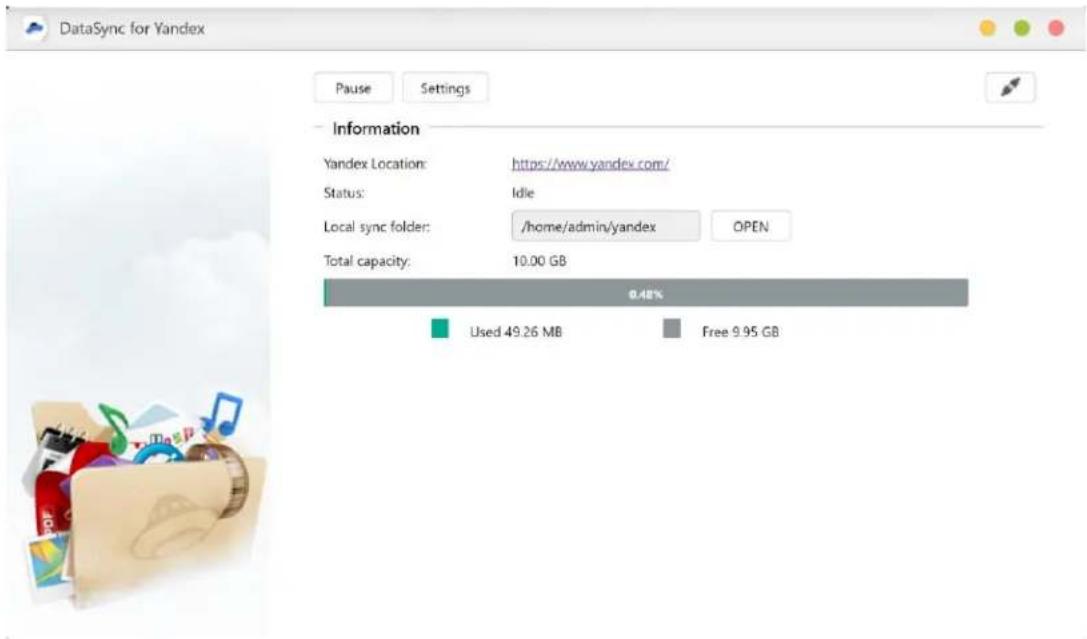Image resolution: width=1087 pixels, height=639 pixels.
Task: Focus the local sync folder path field
Action: 606,227
